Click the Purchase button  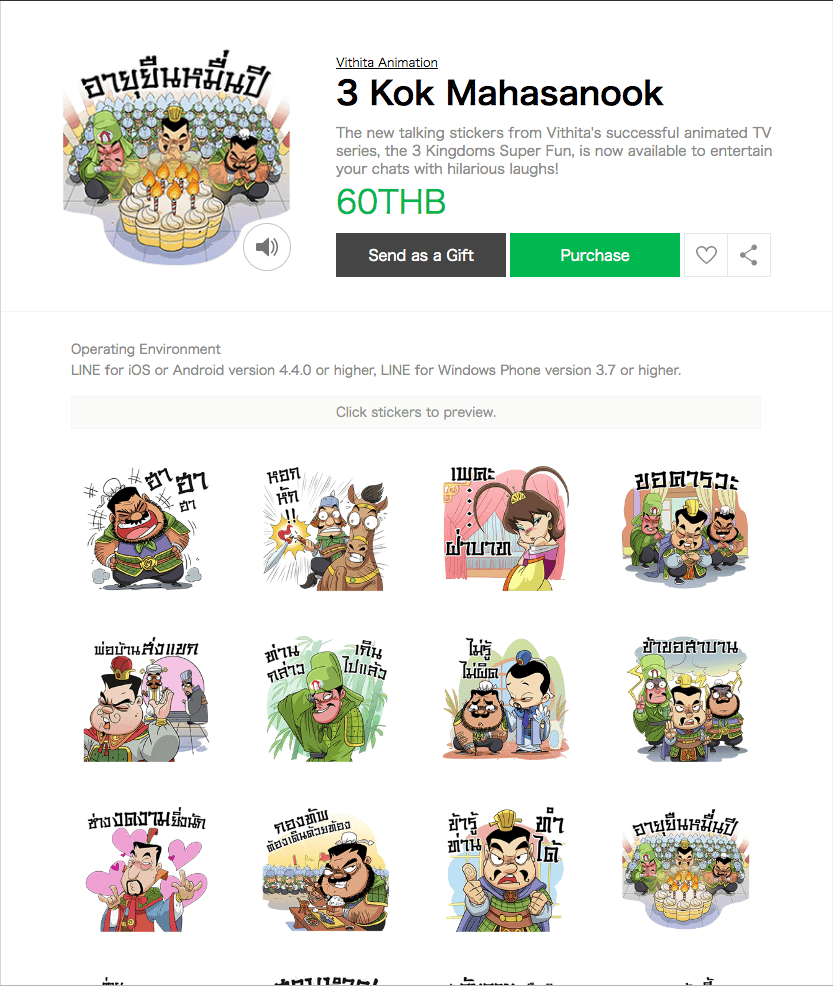click(594, 255)
